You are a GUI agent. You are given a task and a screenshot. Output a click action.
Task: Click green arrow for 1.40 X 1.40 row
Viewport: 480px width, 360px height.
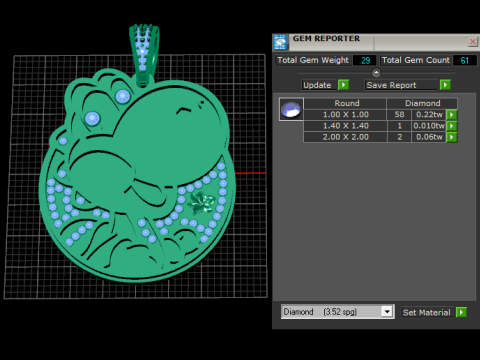(x=452, y=126)
